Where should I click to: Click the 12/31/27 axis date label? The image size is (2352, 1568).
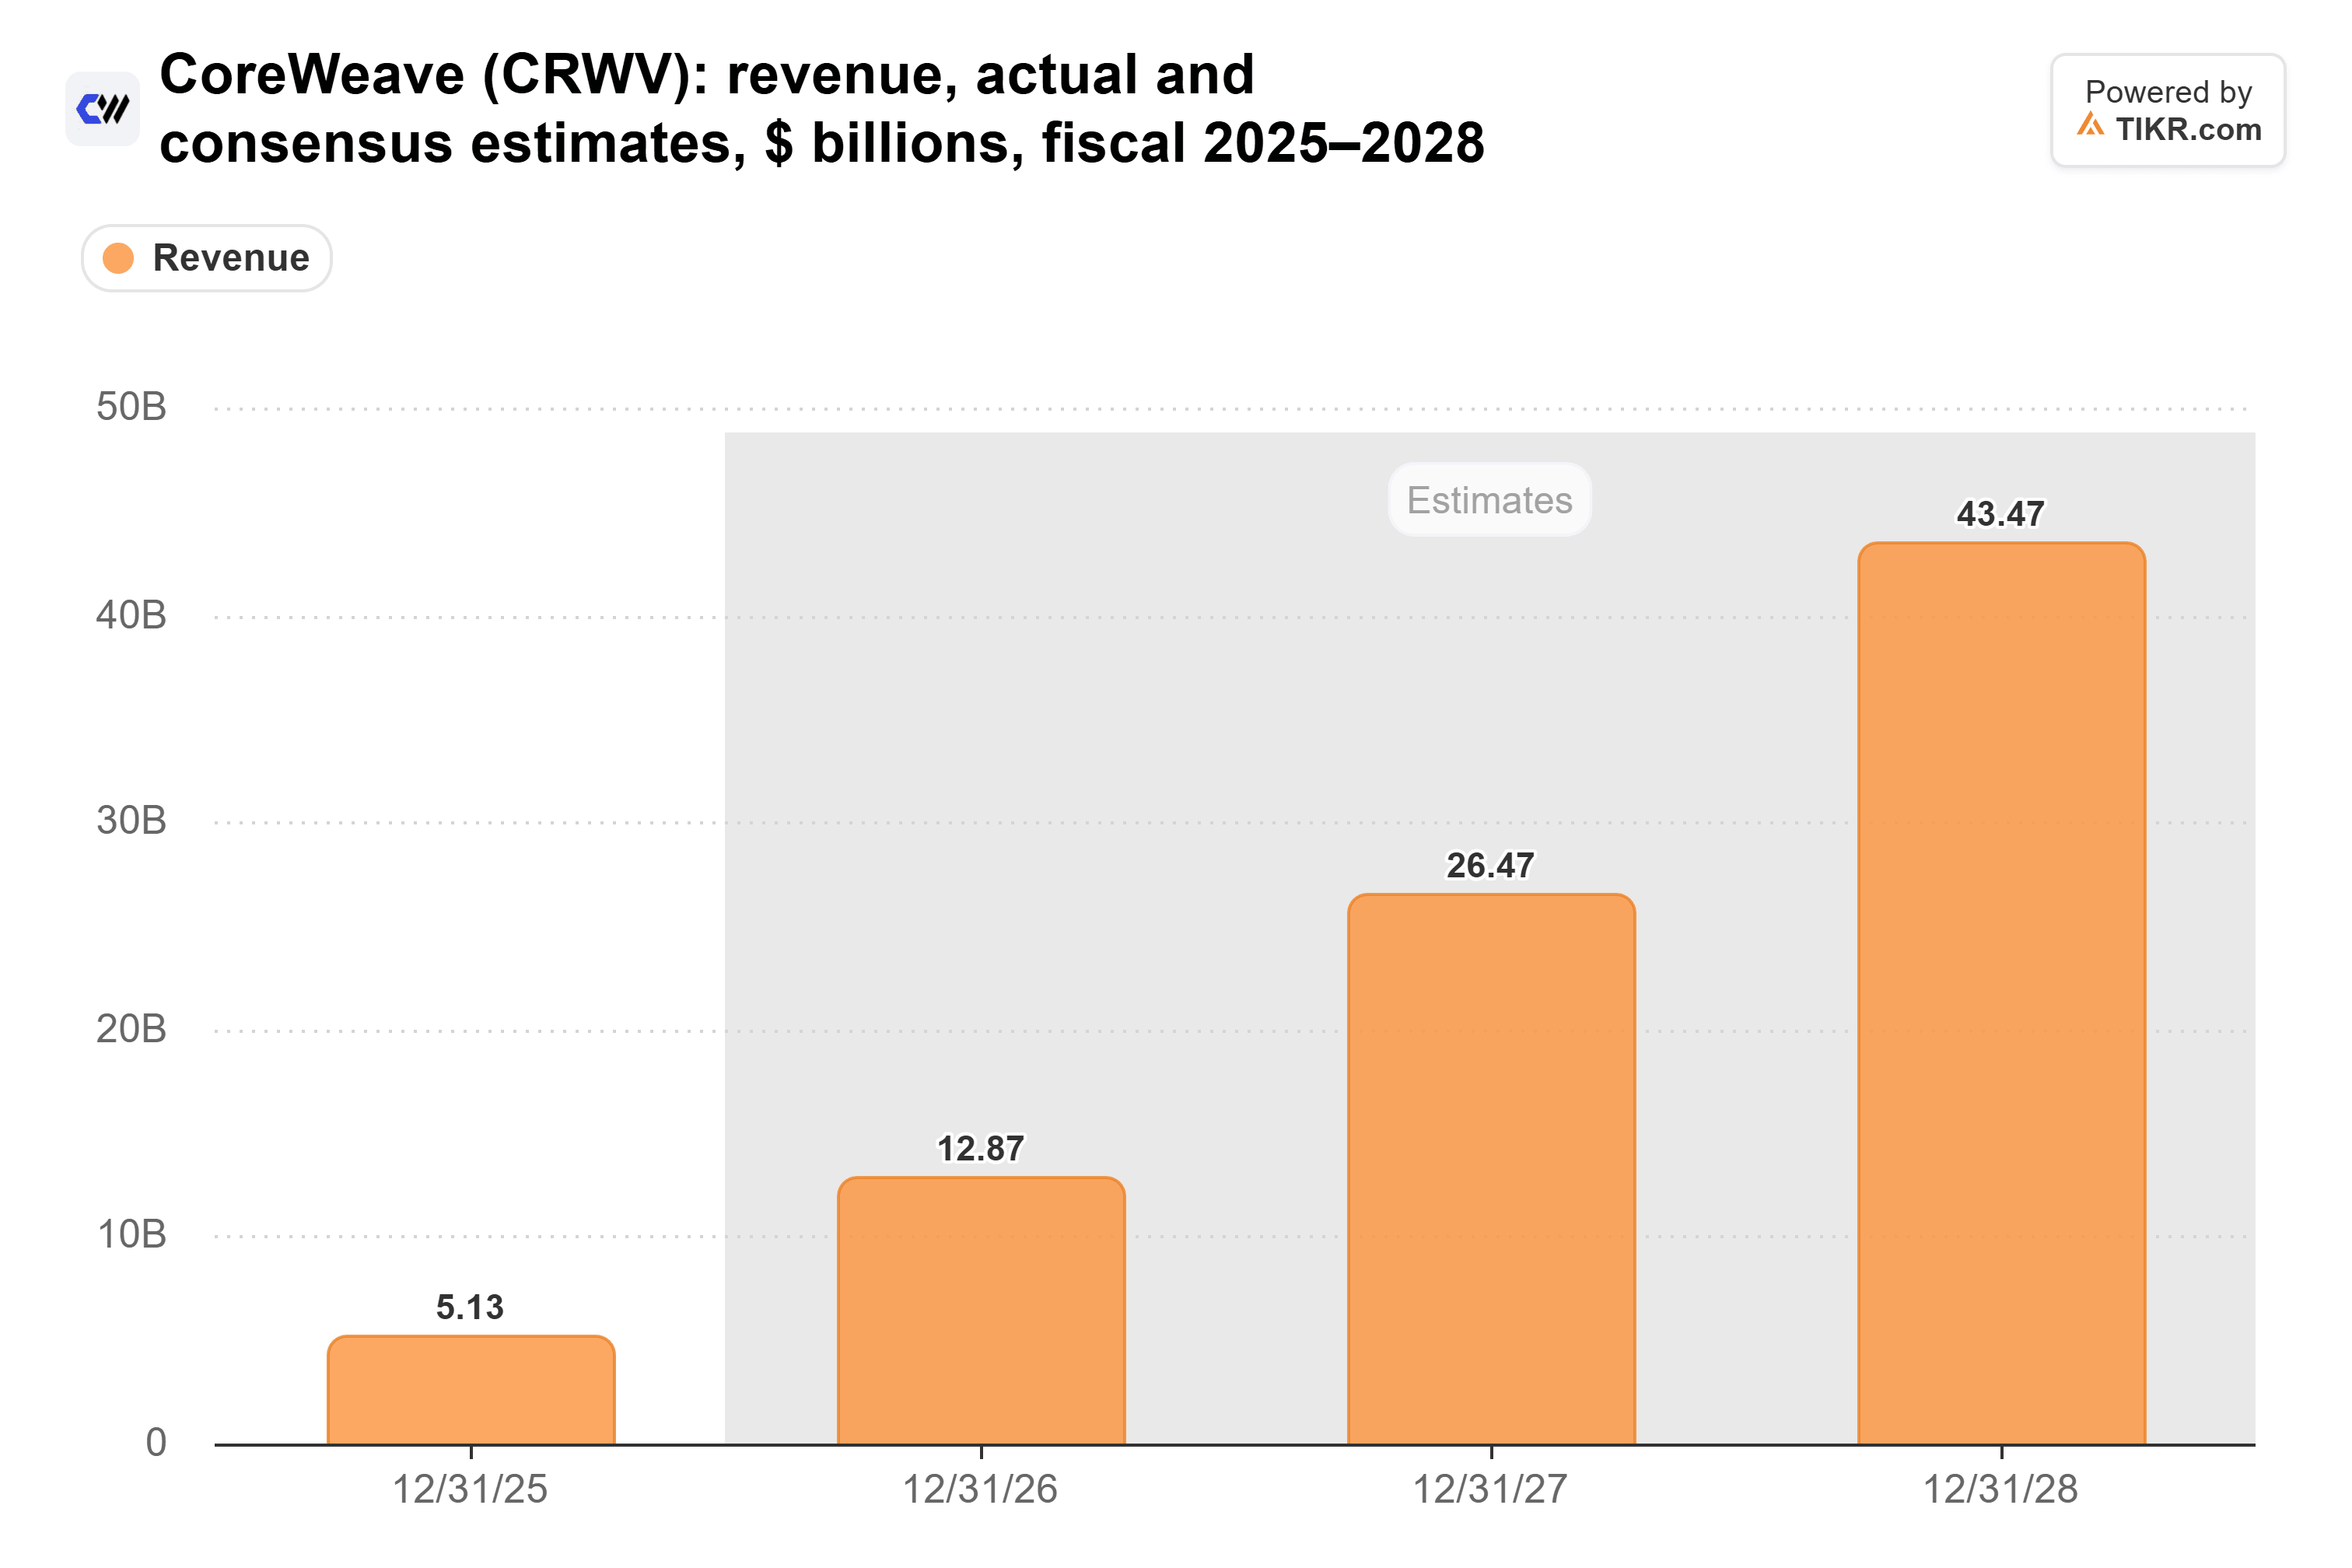click(1490, 1489)
